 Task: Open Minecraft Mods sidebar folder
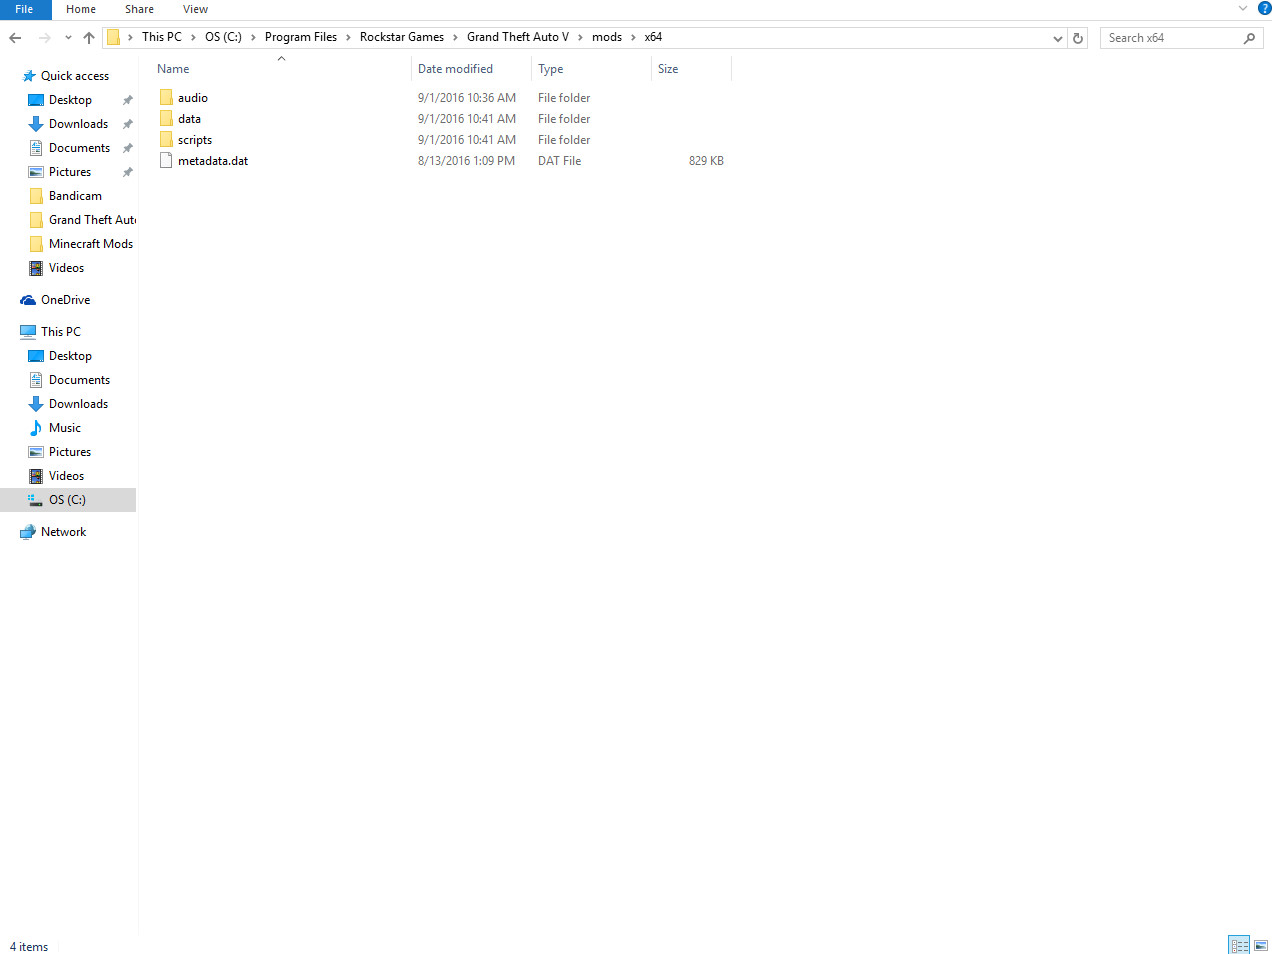[90, 244]
